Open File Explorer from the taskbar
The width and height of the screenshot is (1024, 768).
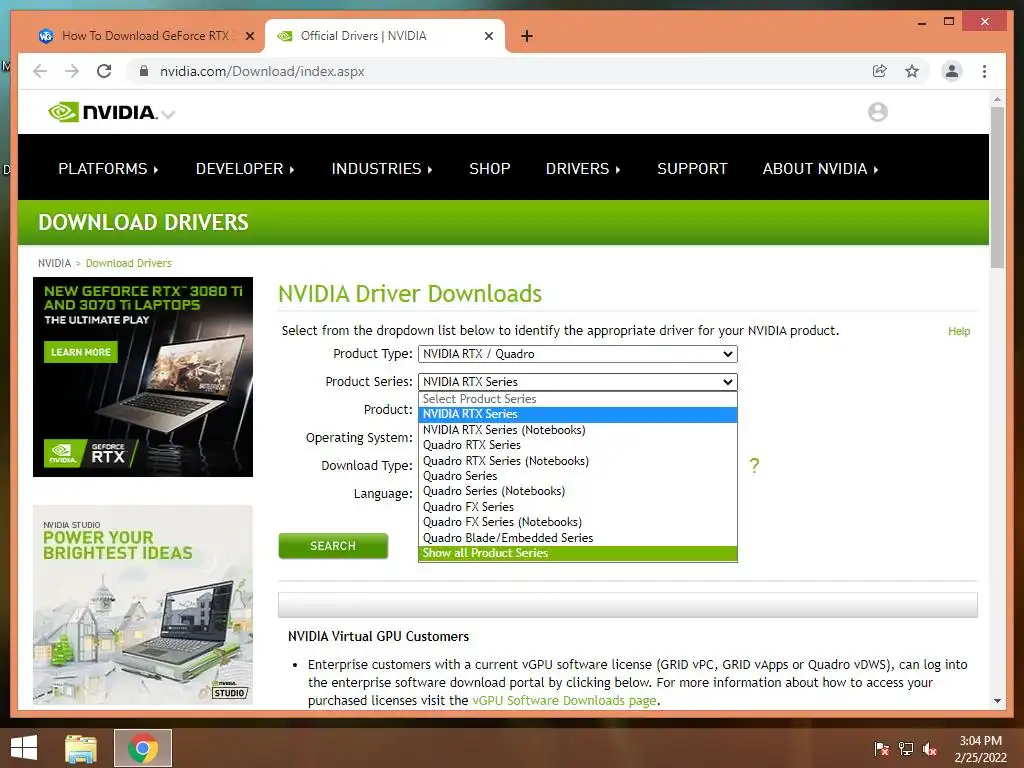click(80, 748)
